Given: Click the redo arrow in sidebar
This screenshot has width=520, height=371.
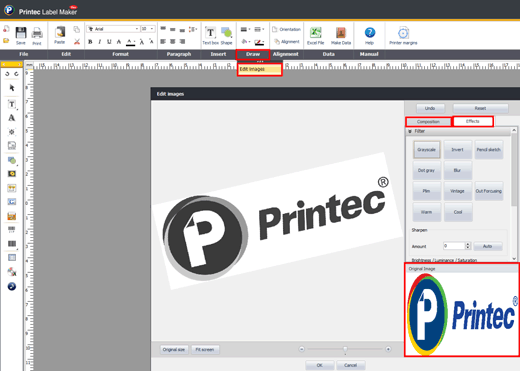Looking at the screenshot, I should click(x=16, y=74).
